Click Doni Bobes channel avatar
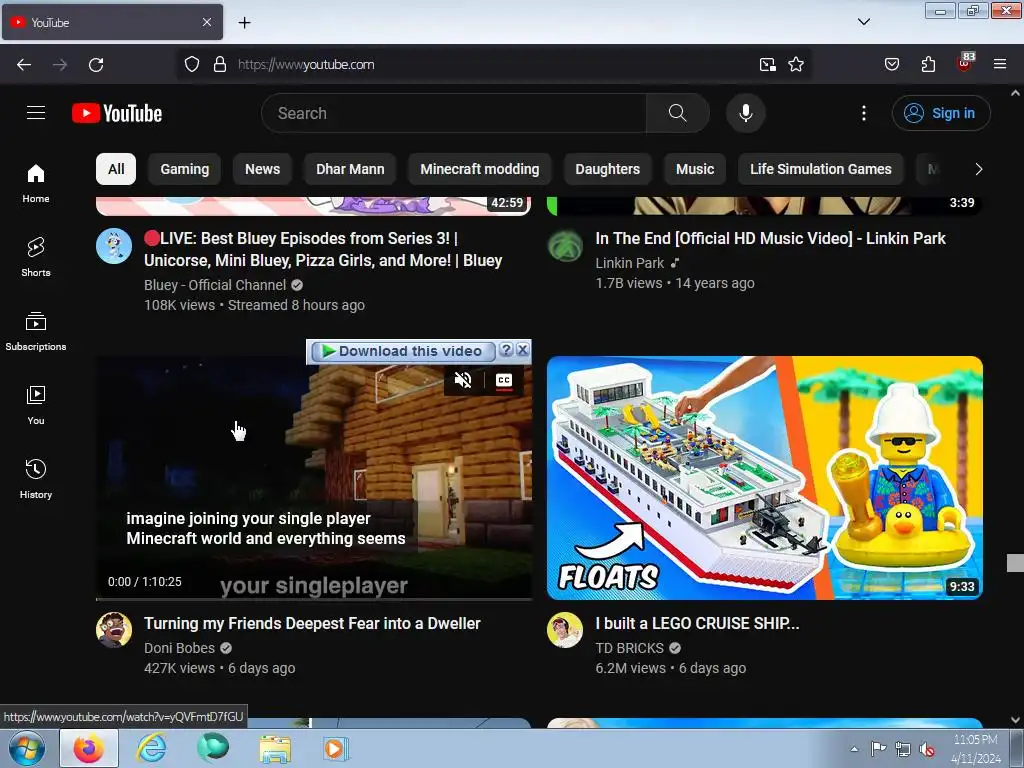 (x=114, y=630)
